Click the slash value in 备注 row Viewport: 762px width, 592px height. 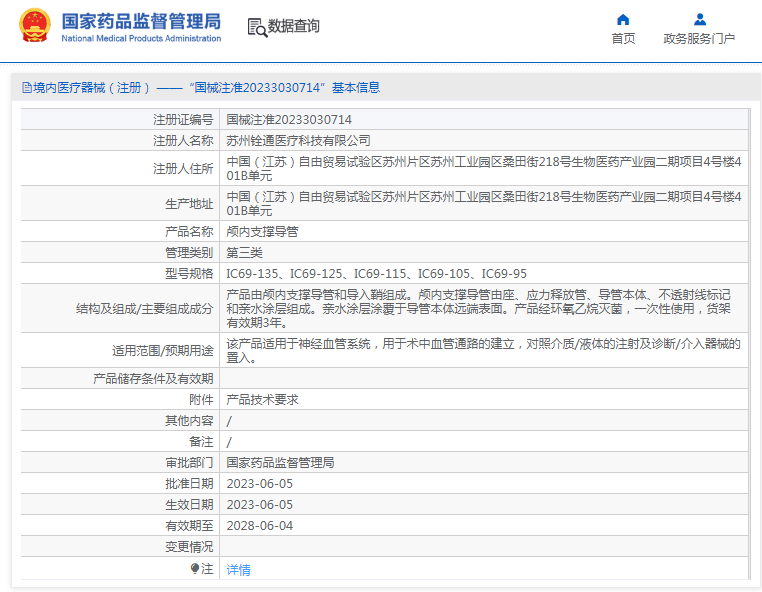click(x=229, y=442)
